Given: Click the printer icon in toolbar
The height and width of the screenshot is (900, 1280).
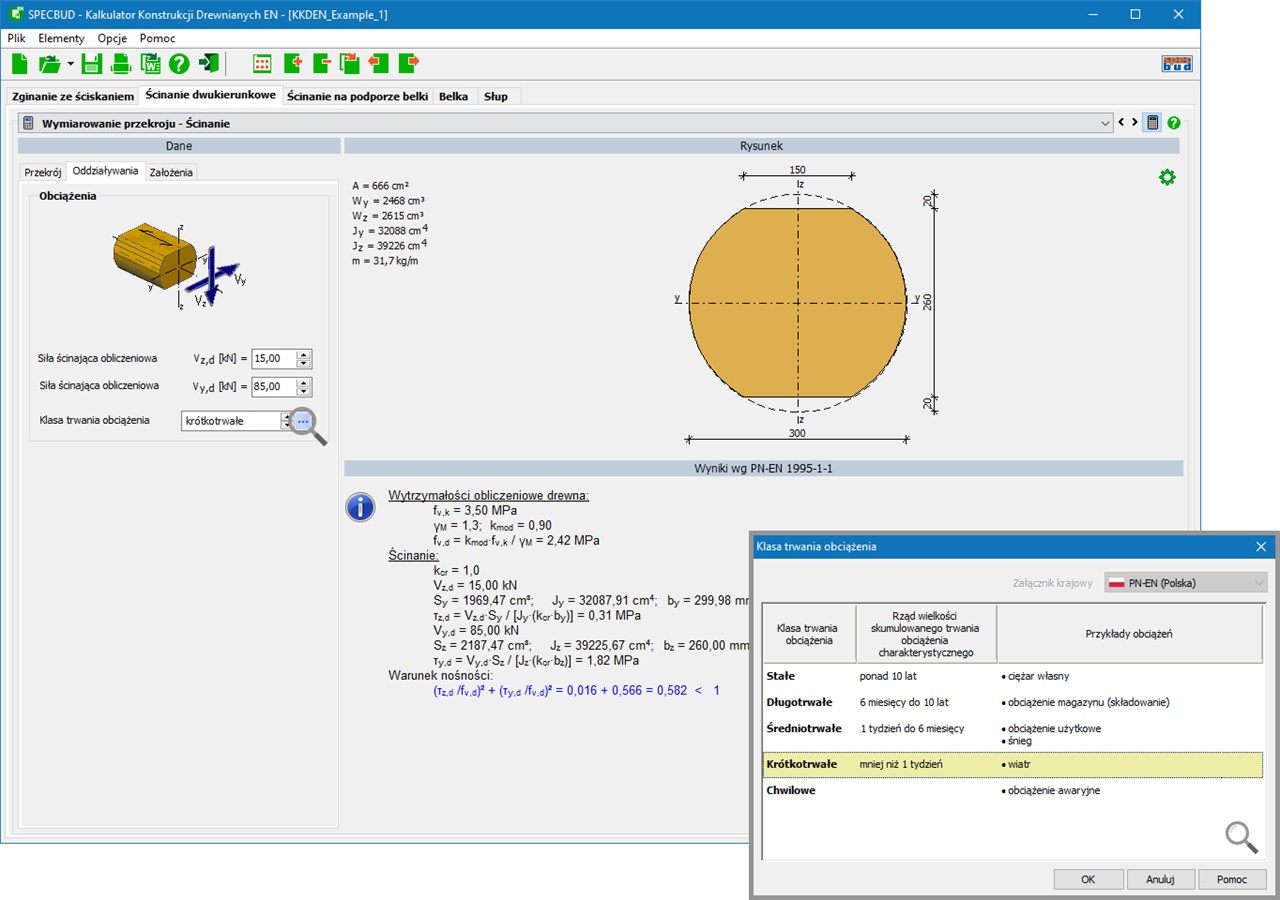Looking at the screenshot, I should (x=121, y=64).
